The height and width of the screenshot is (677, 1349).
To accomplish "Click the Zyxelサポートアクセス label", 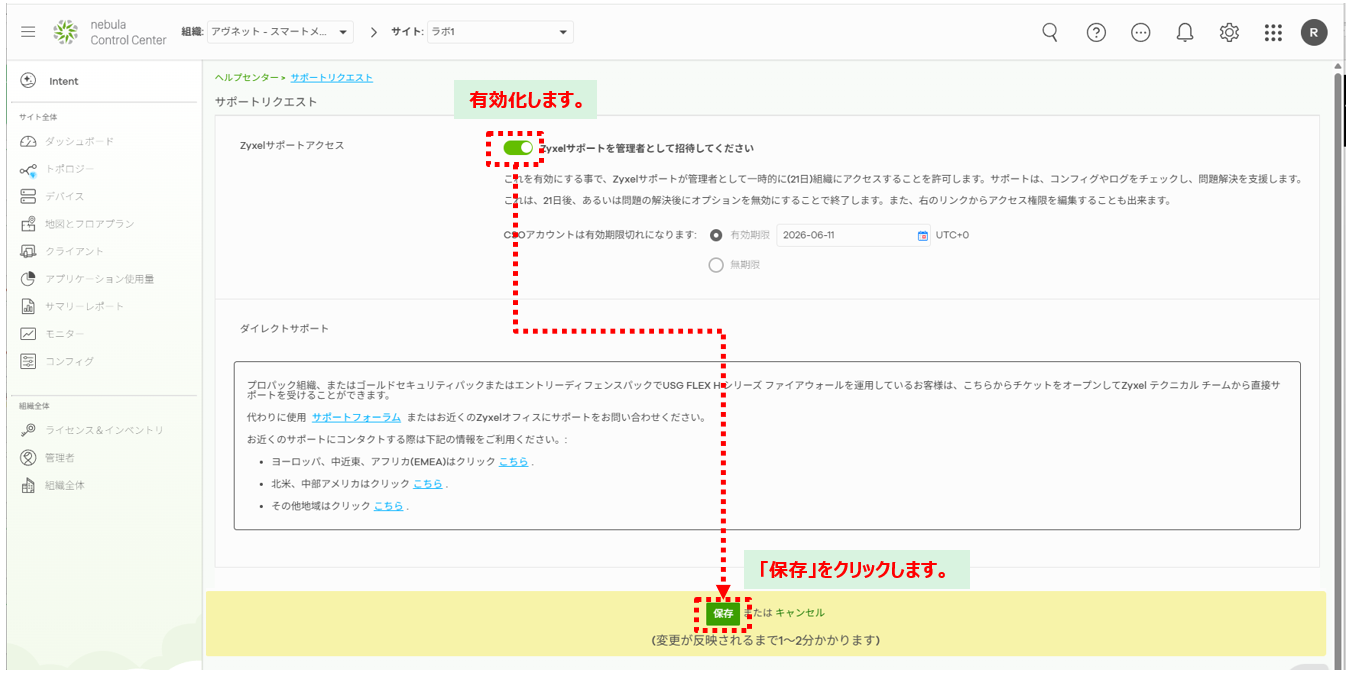I will (x=291, y=146).
